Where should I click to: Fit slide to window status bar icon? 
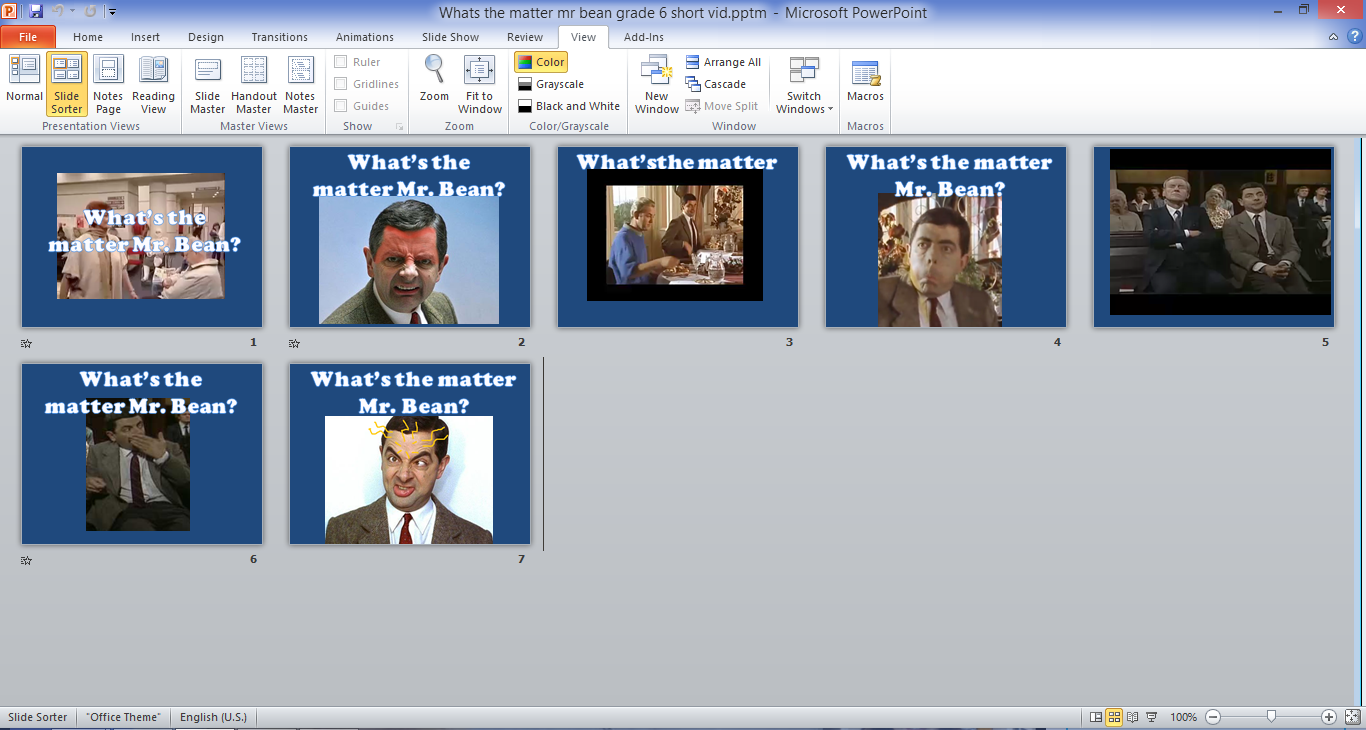coord(1352,717)
